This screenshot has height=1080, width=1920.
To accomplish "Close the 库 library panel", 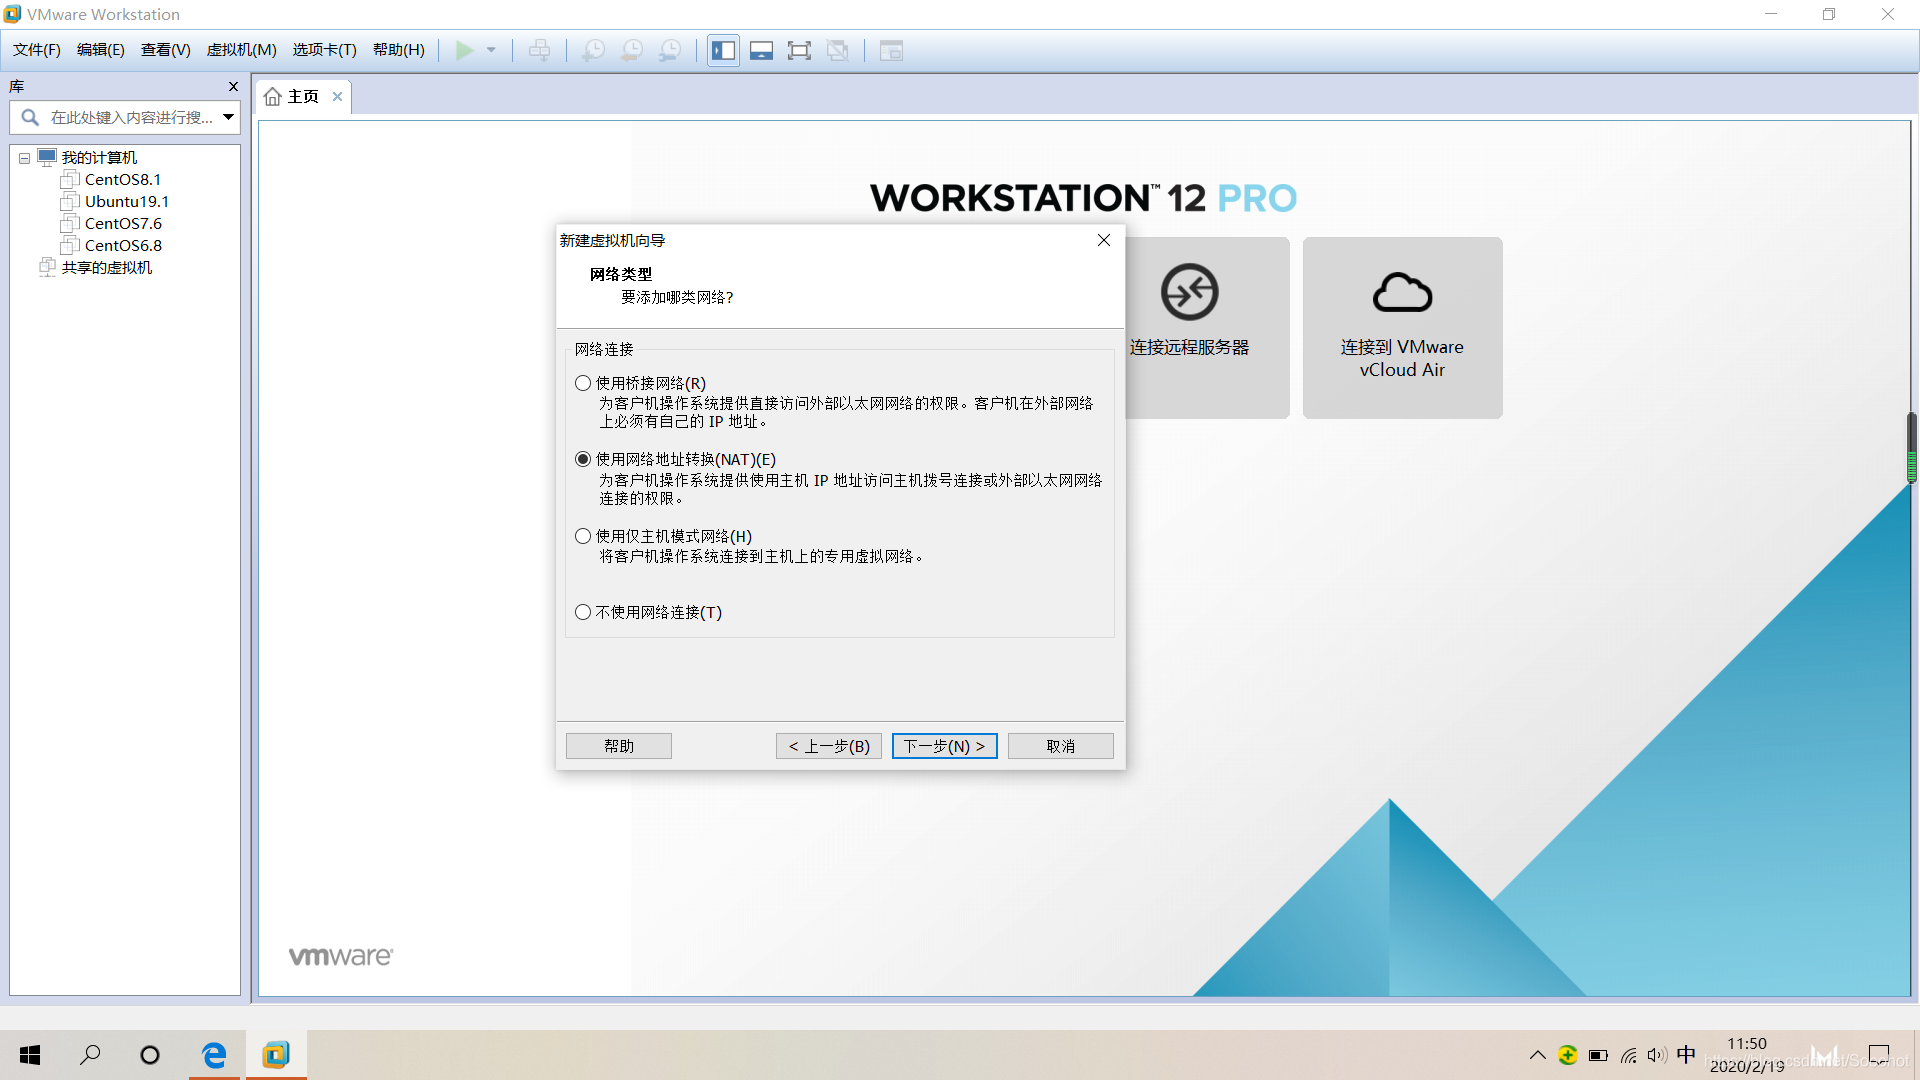I will point(233,87).
